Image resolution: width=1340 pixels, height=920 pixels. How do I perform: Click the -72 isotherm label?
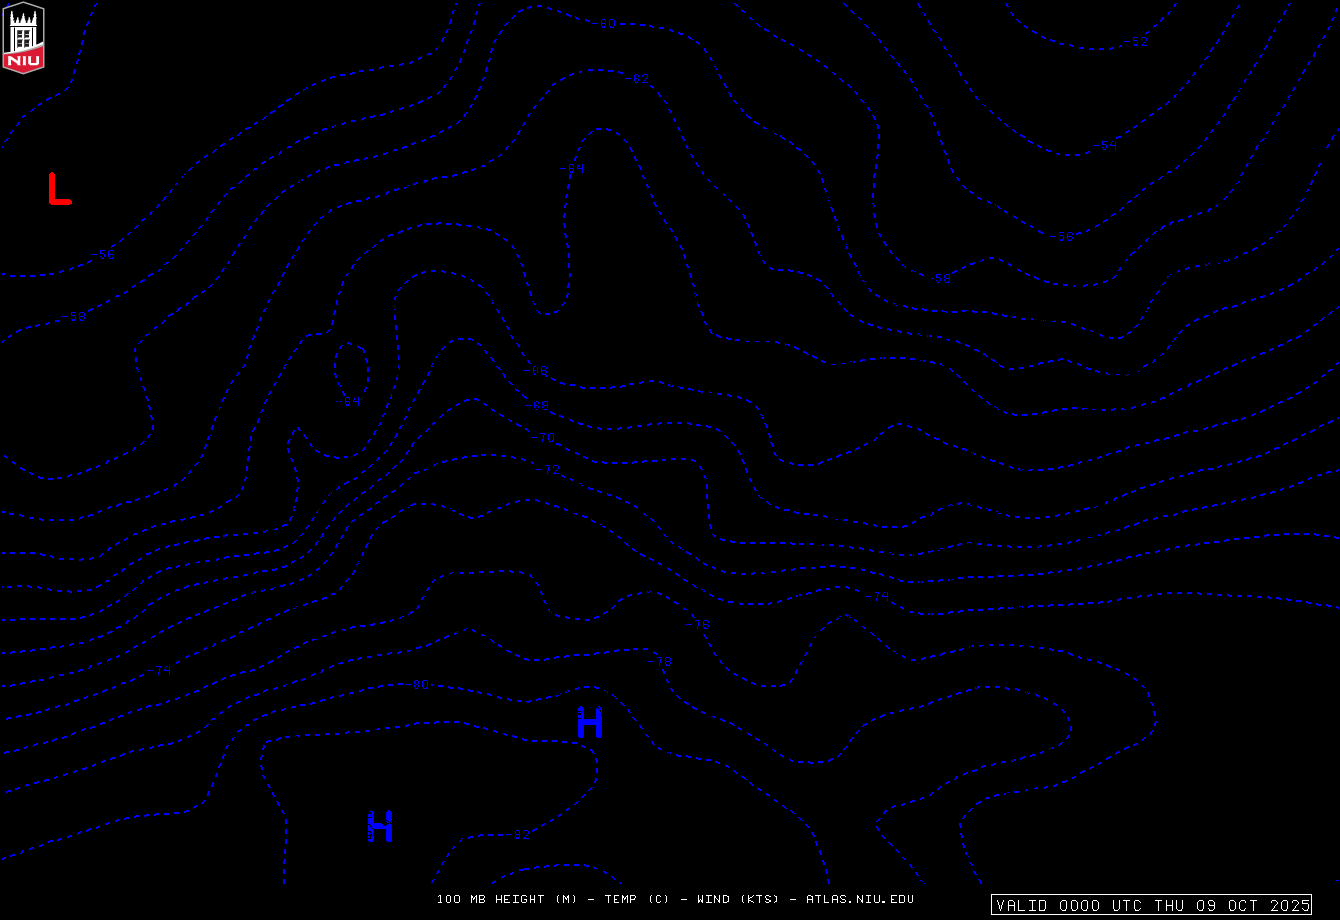(549, 470)
